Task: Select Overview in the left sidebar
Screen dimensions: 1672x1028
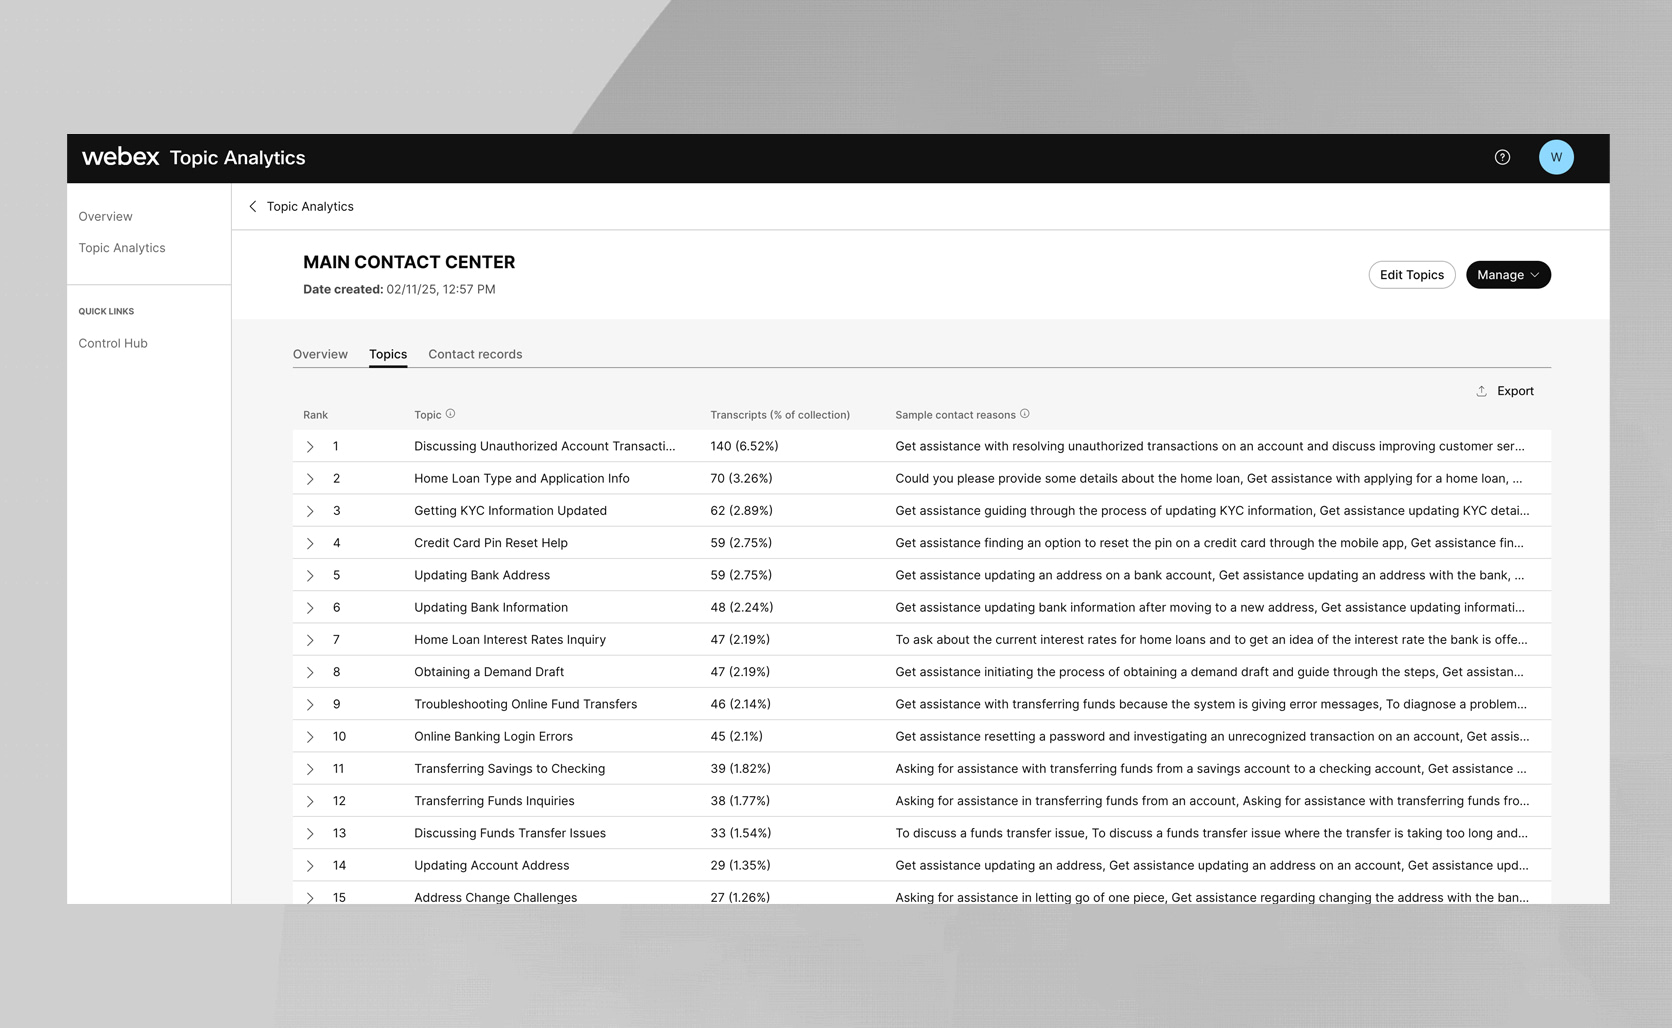Action: (x=105, y=216)
